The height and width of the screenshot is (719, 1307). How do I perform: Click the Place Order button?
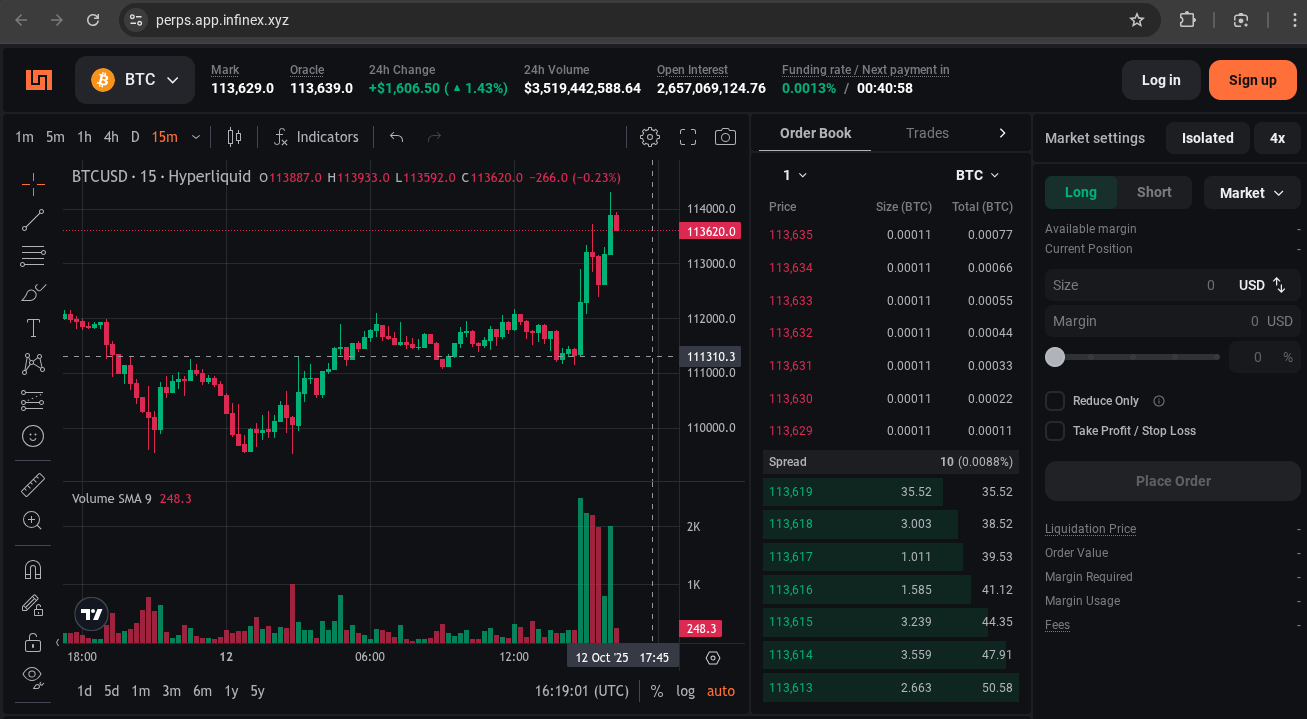[x=1173, y=481]
